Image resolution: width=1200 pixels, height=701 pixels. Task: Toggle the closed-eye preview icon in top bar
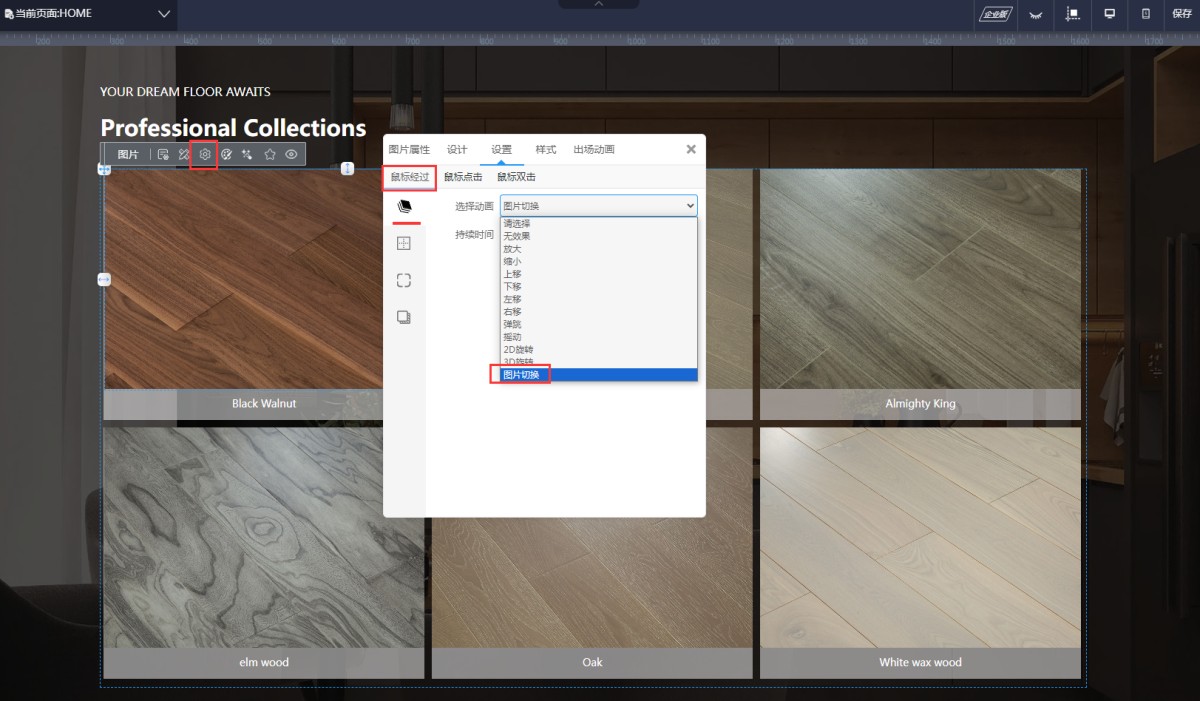(1035, 14)
